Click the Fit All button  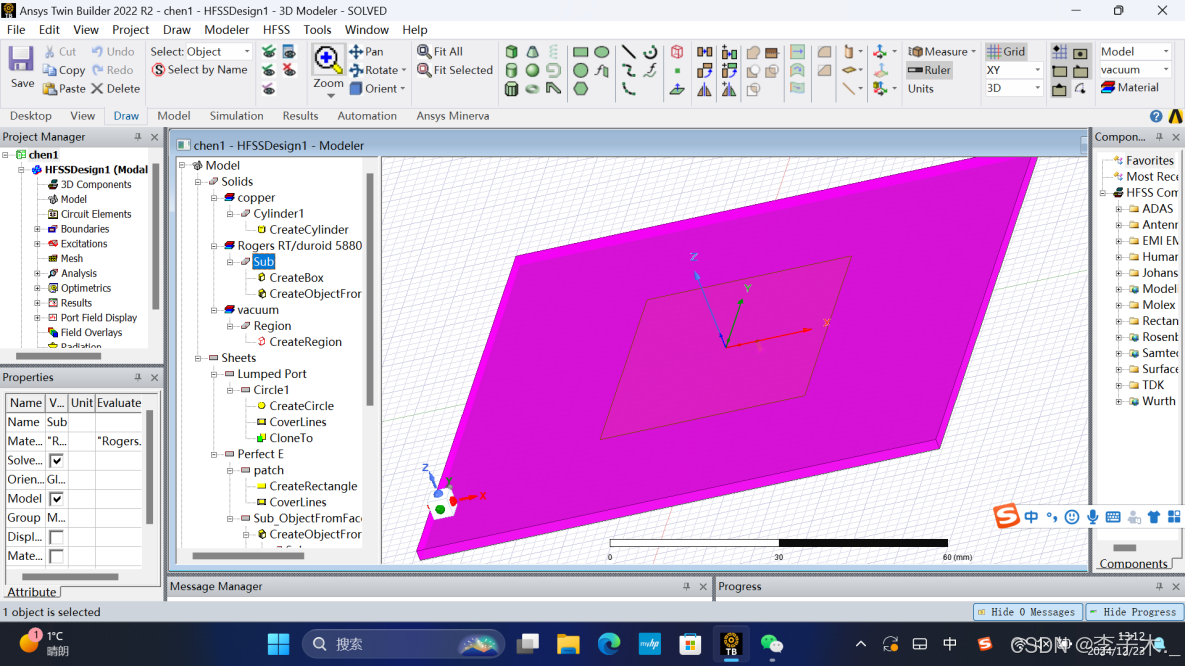[440, 51]
